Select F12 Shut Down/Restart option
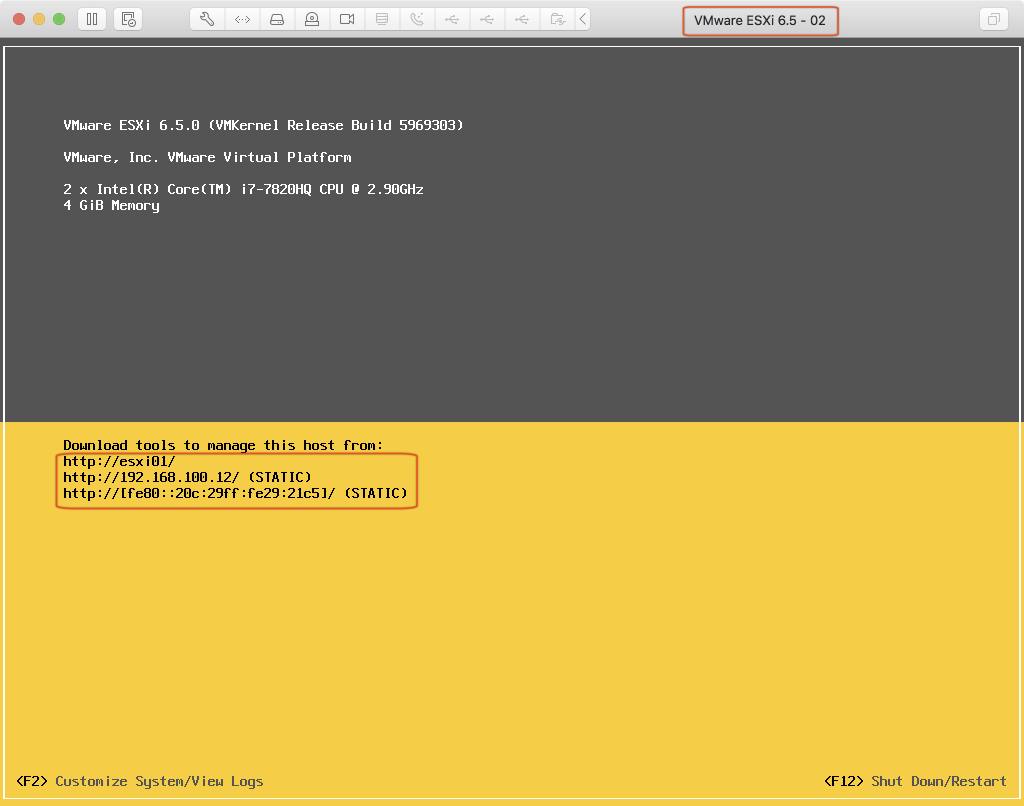The width and height of the screenshot is (1024, 806). (915, 781)
